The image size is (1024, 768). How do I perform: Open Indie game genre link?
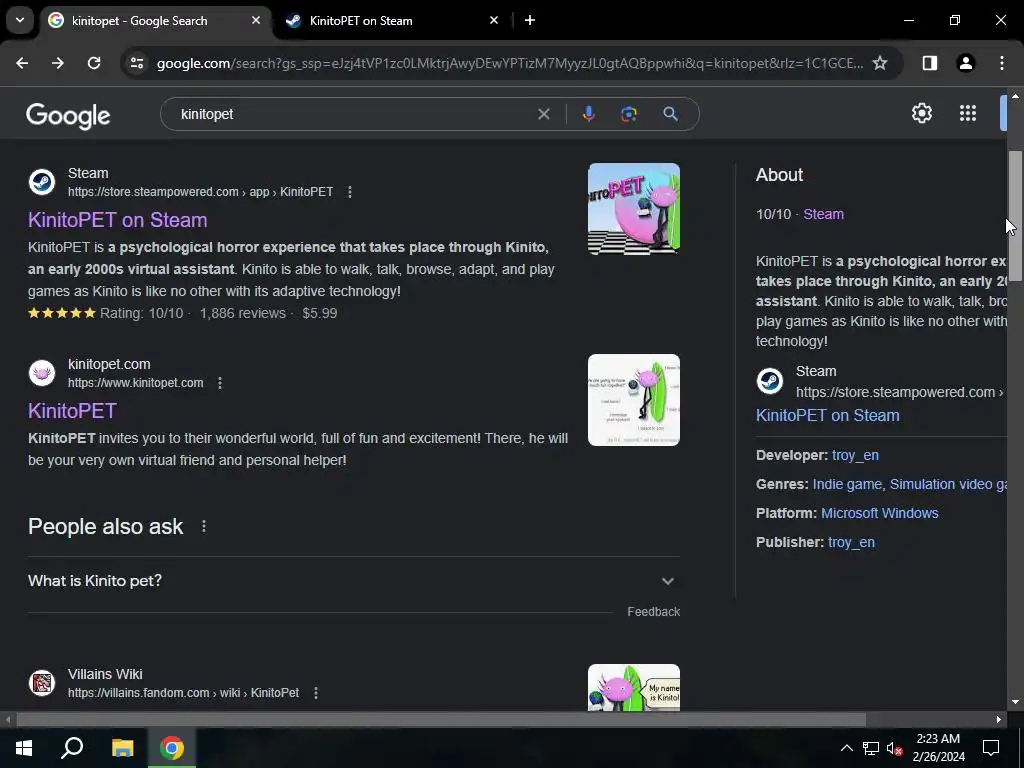[x=847, y=484]
